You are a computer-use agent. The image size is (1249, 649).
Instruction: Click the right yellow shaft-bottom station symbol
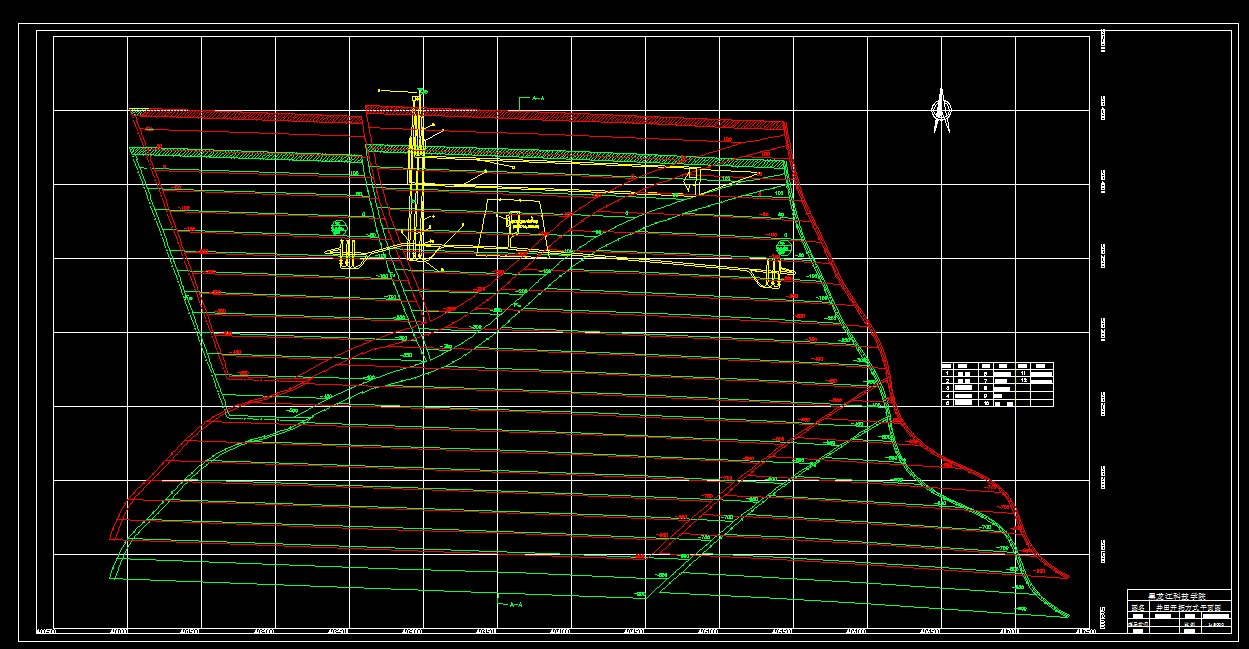pos(773,273)
